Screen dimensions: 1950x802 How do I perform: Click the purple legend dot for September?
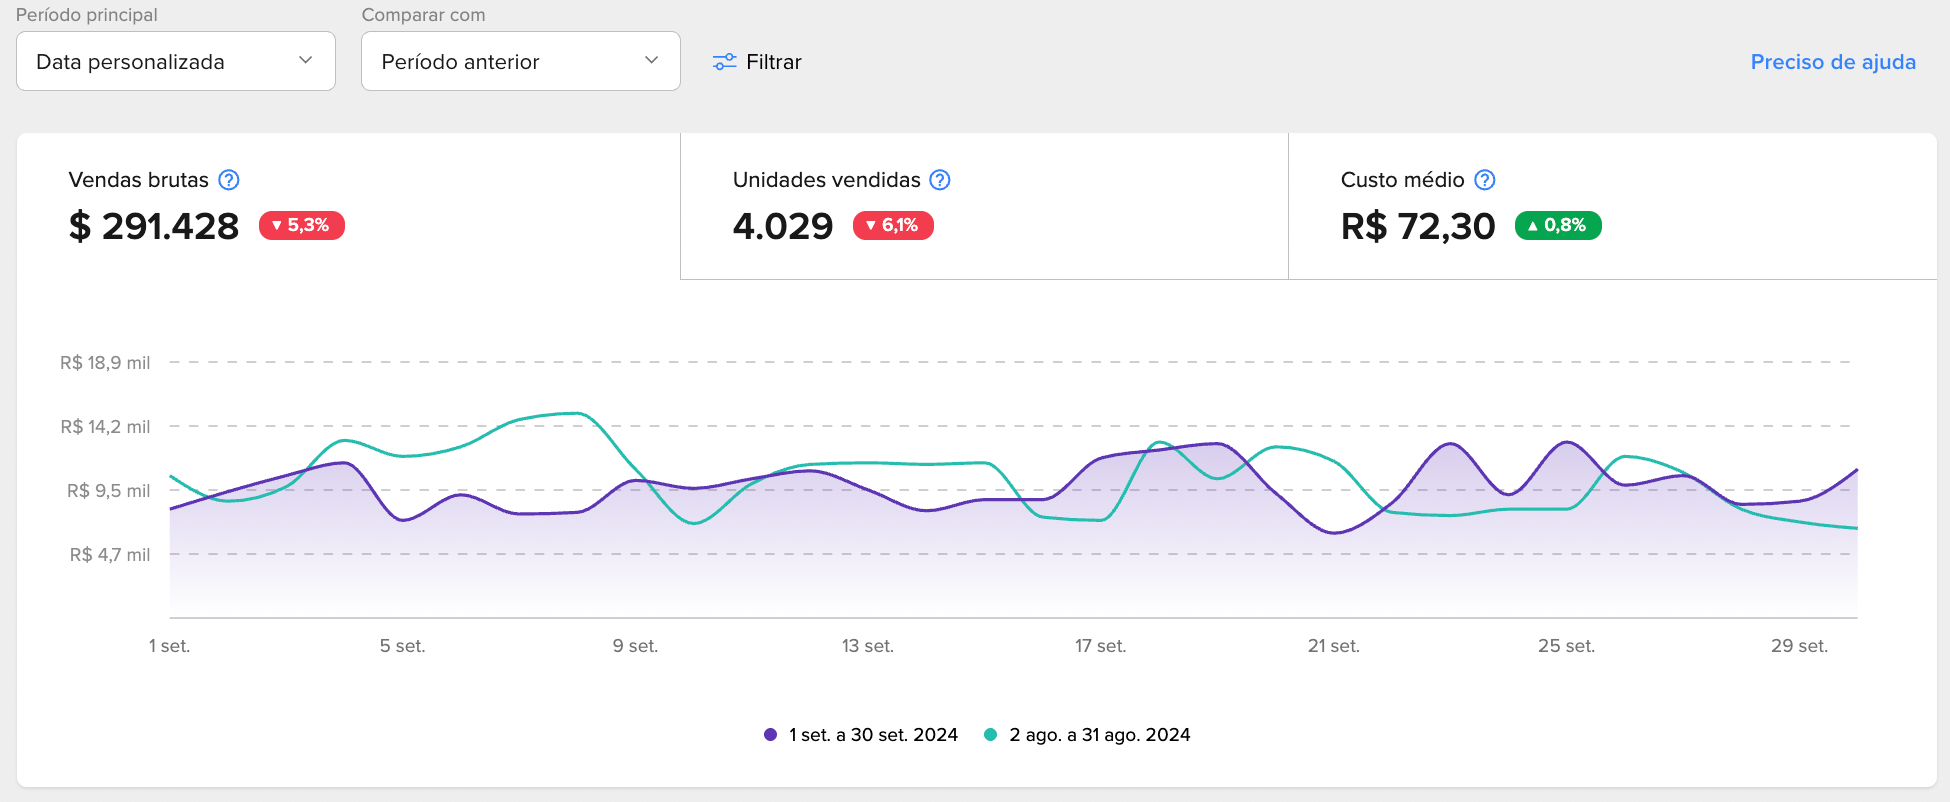pyautogui.click(x=770, y=735)
